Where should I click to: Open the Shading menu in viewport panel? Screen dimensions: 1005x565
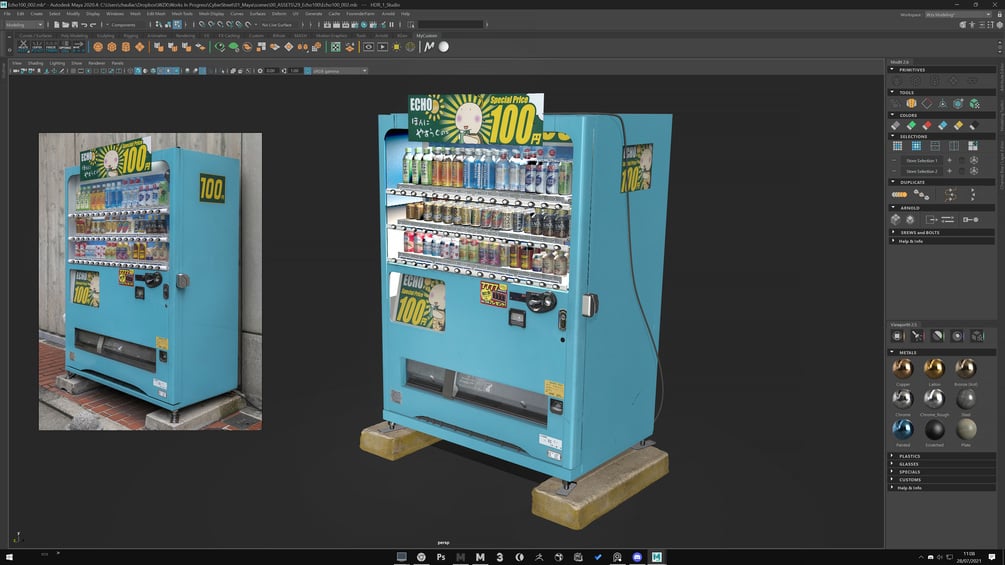coord(35,62)
